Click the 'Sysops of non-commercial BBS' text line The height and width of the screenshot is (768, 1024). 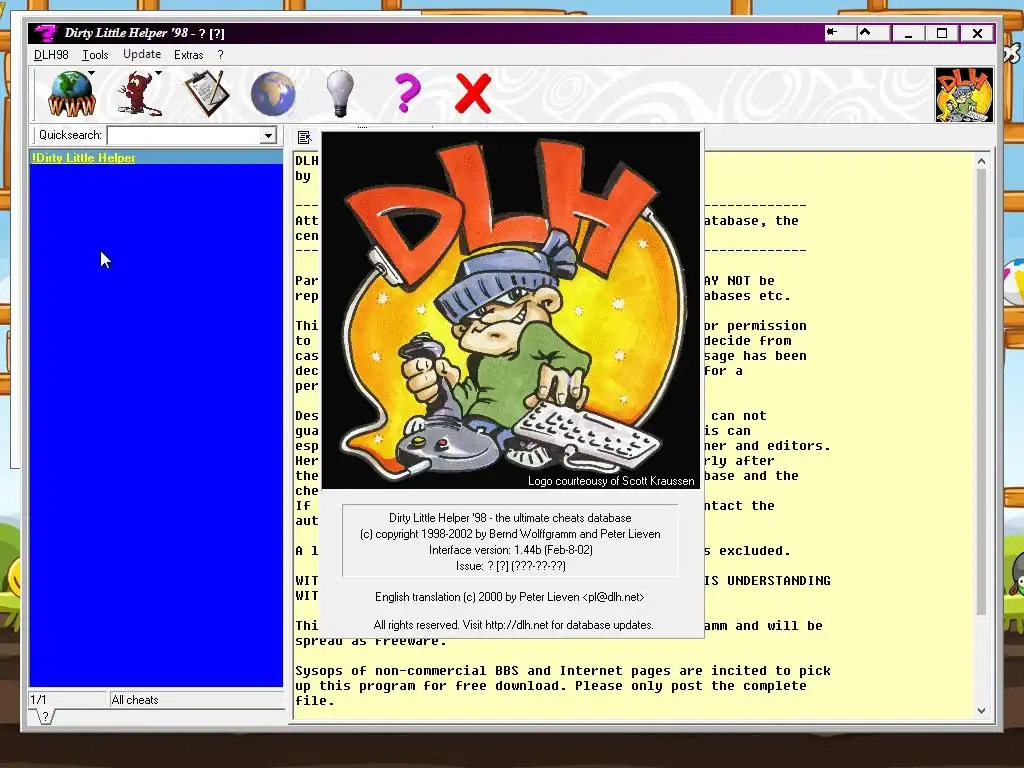coord(563,671)
